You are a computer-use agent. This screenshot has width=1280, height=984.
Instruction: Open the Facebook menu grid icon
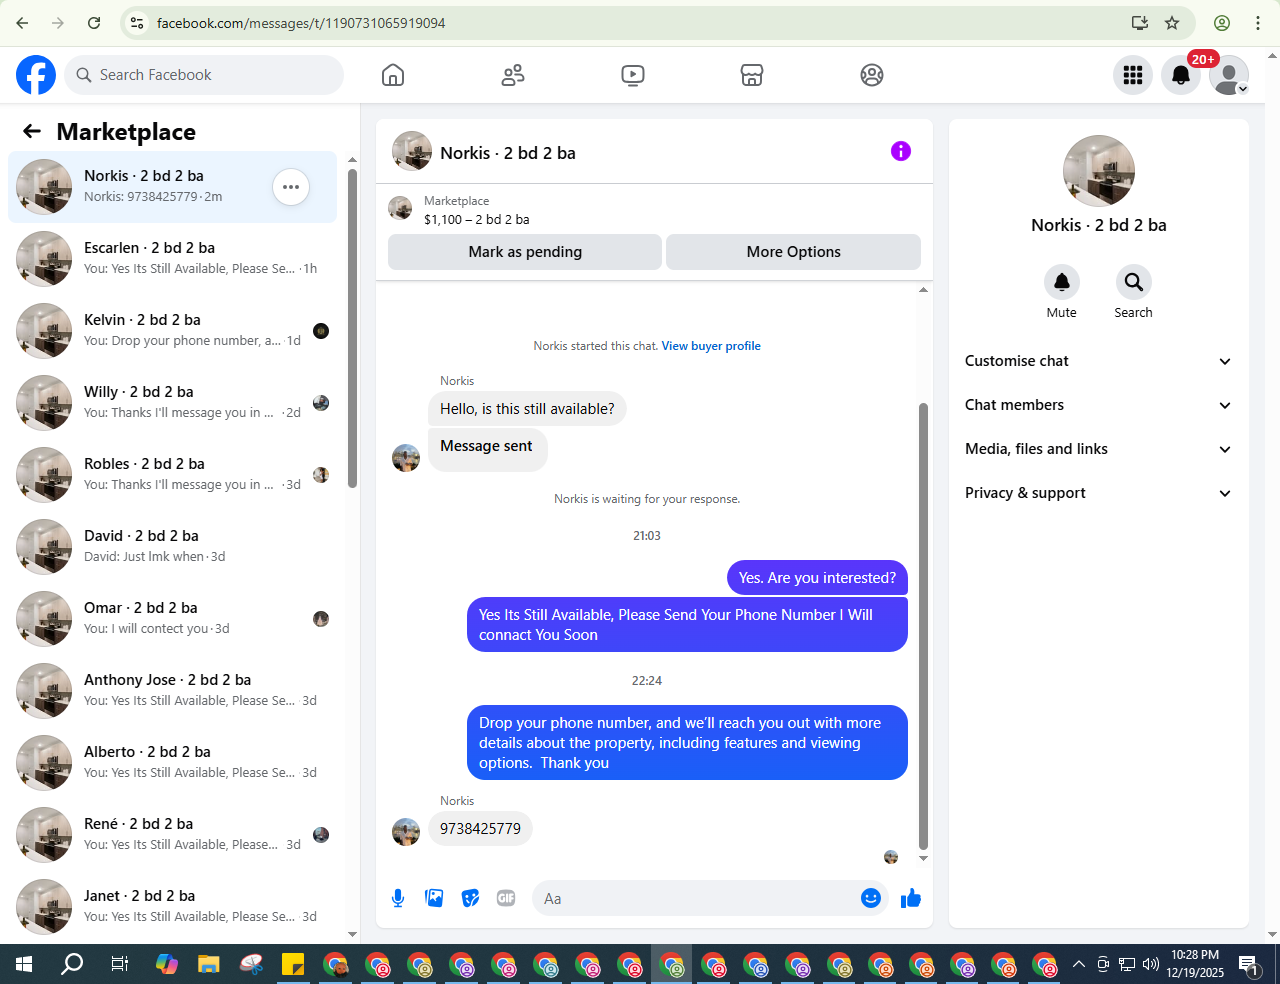[x=1133, y=75]
